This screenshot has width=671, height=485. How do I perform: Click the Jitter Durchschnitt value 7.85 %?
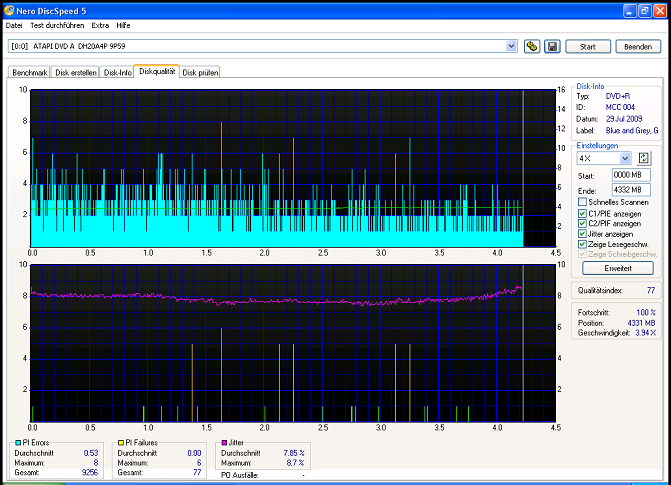pyautogui.click(x=294, y=453)
